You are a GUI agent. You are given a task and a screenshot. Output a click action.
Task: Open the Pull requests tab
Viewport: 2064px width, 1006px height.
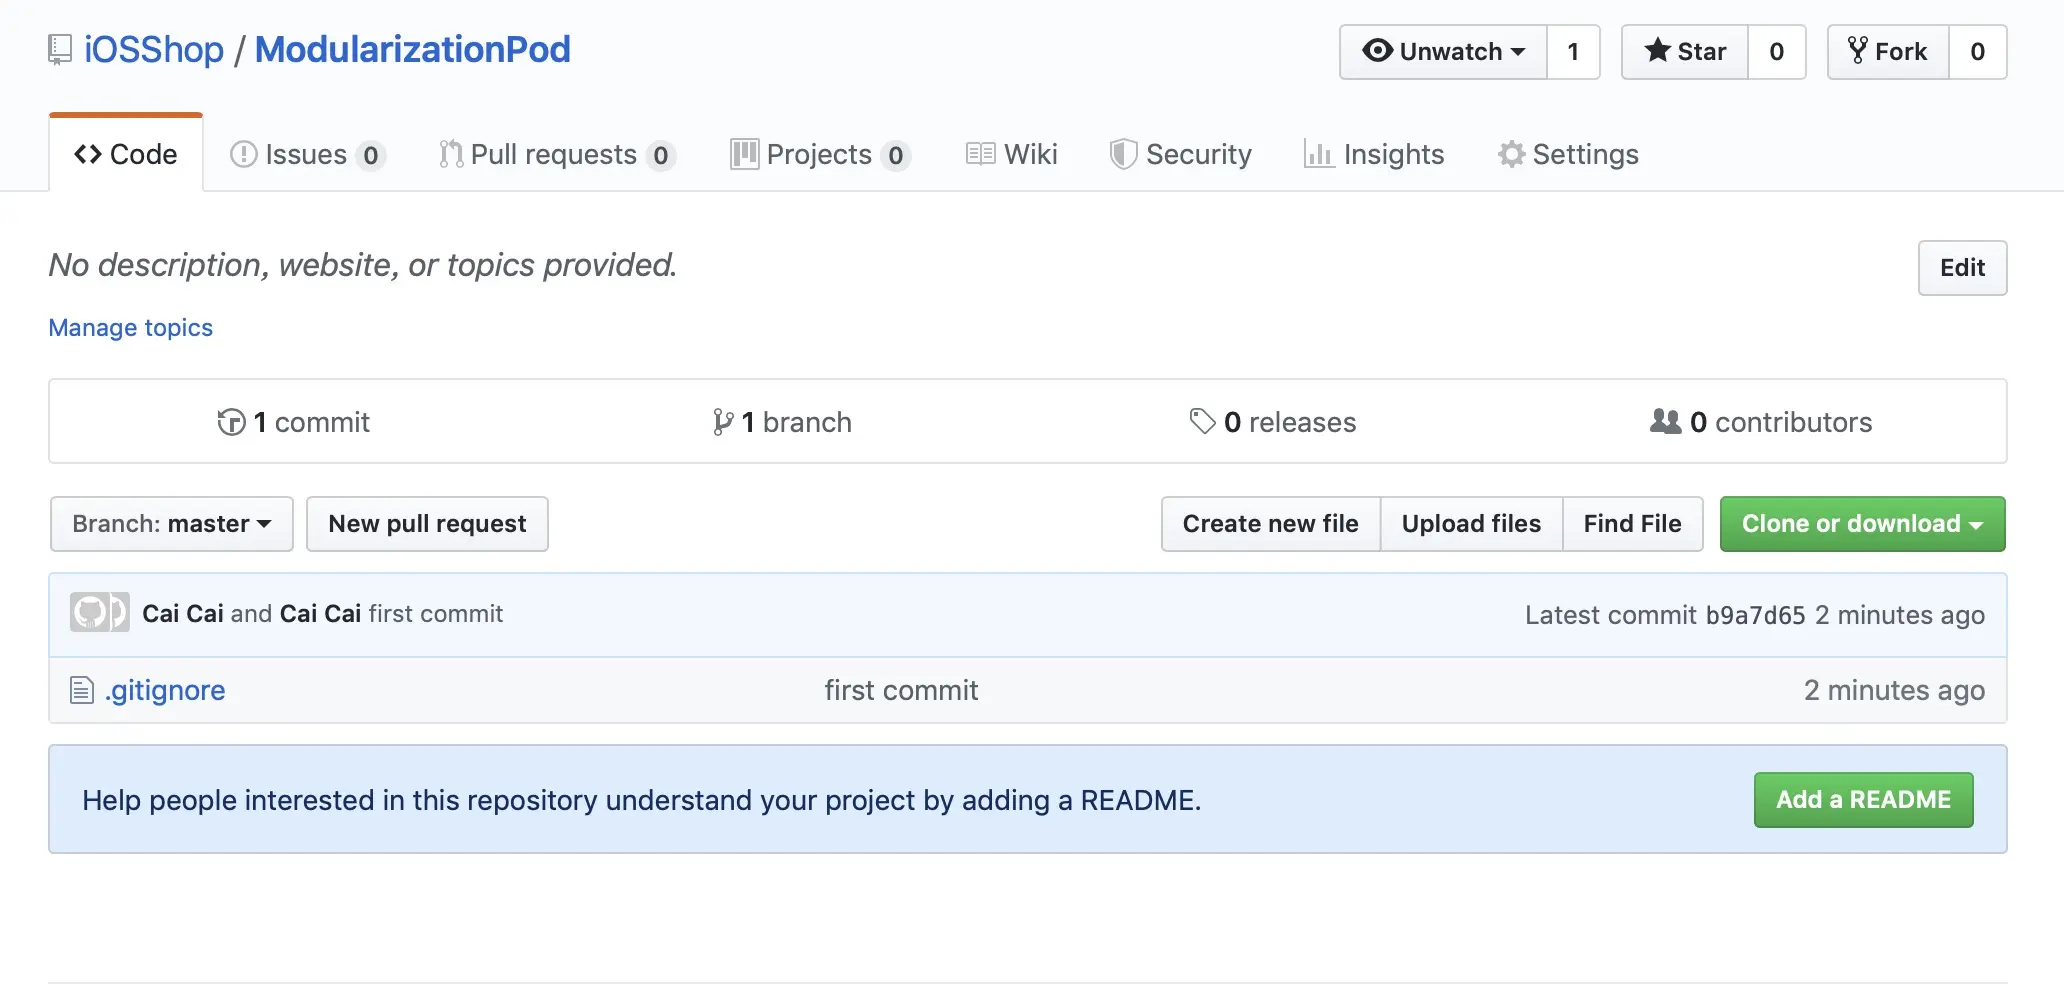pos(557,154)
